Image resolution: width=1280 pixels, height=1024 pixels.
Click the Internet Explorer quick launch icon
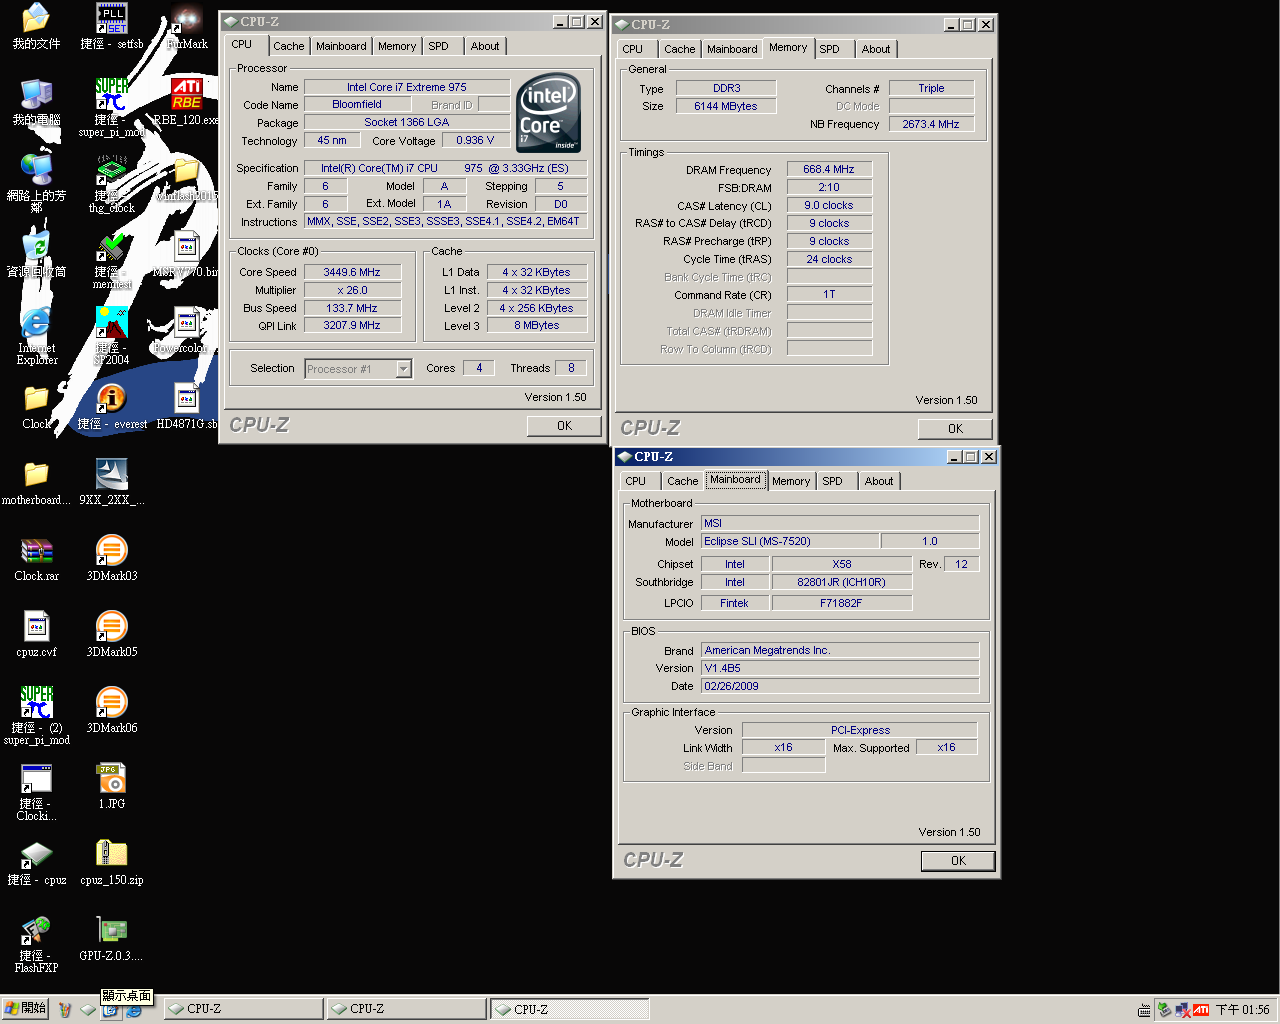pyautogui.click(x=133, y=1010)
